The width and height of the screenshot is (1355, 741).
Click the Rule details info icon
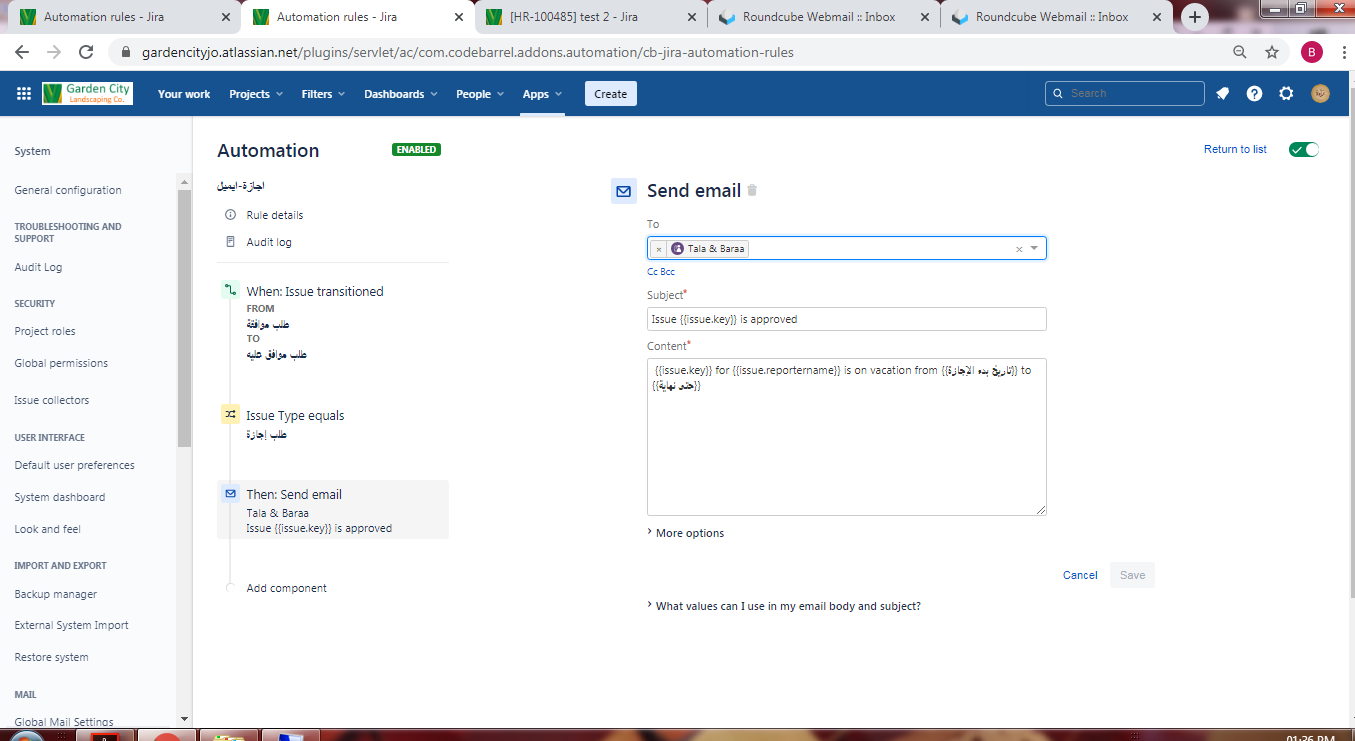231,215
